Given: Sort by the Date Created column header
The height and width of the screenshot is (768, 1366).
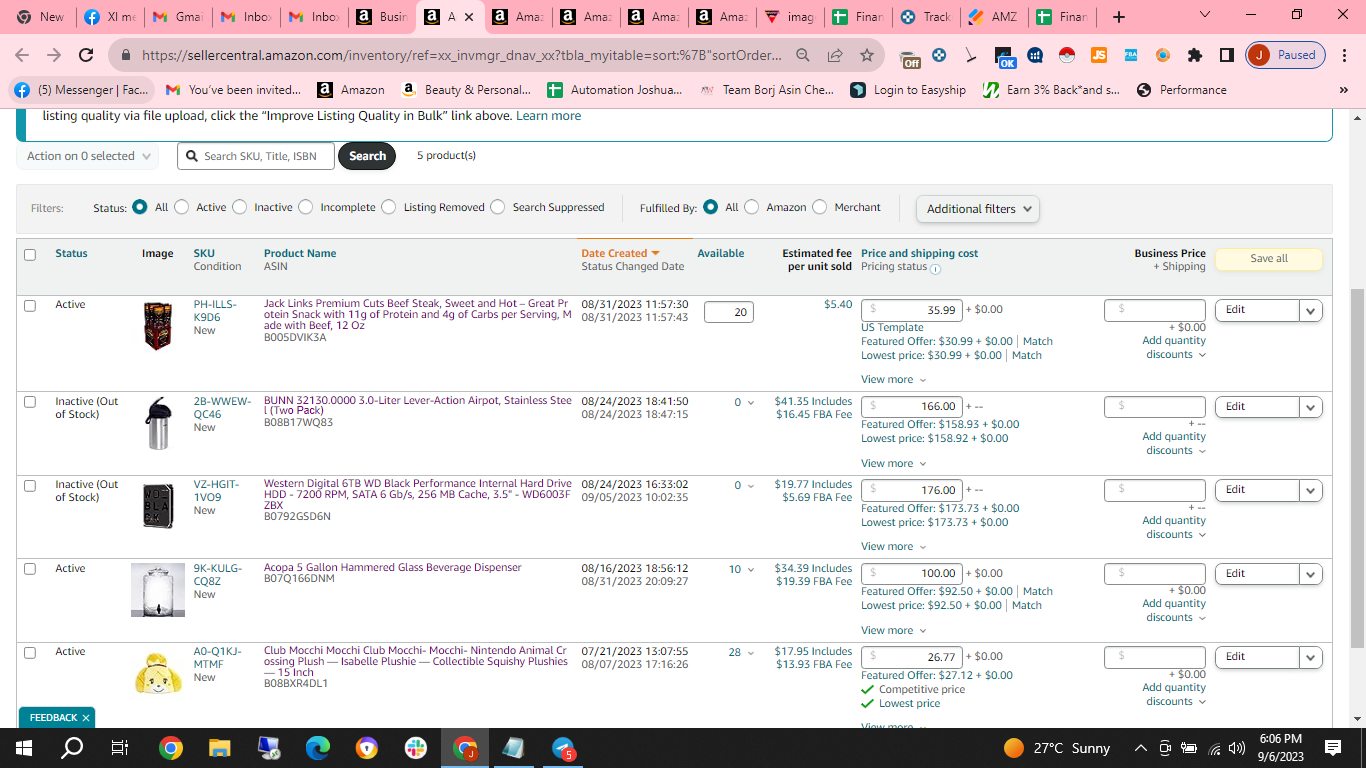Looking at the screenshot, I should [620, 254].
